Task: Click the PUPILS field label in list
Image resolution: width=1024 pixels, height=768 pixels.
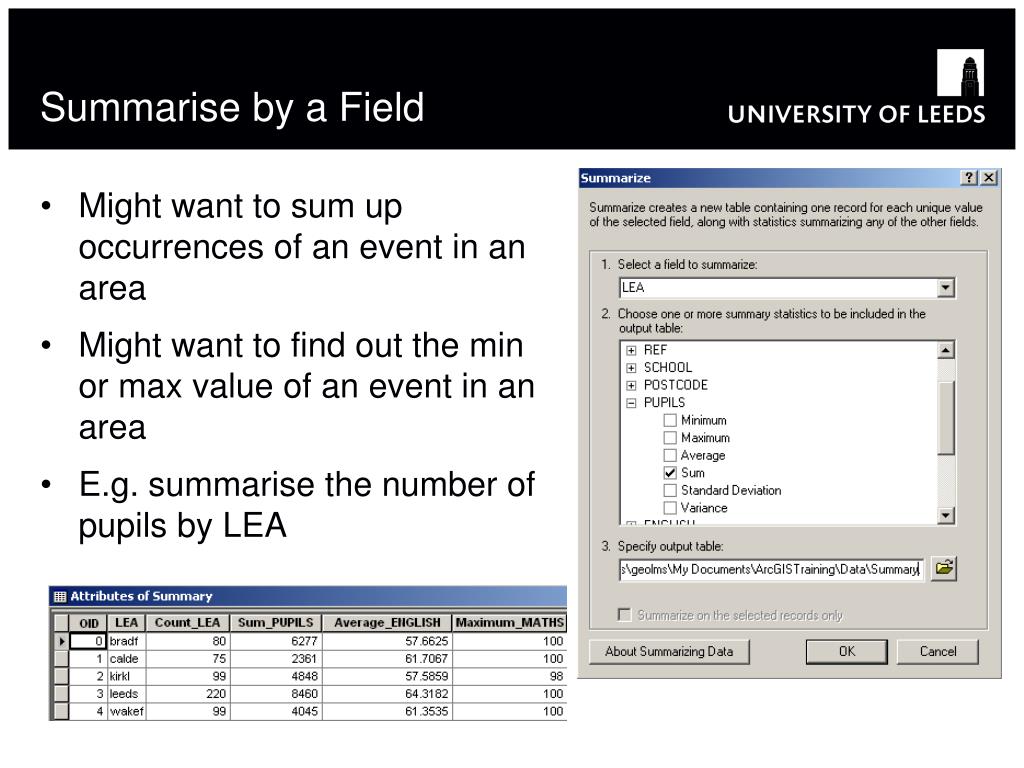Action: [x=664, y=402]
